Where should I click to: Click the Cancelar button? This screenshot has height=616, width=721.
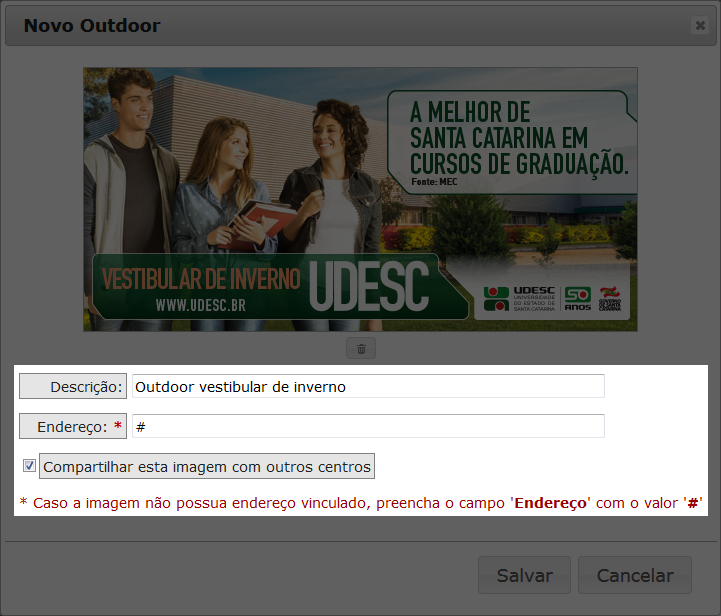[x=635, y=575]
